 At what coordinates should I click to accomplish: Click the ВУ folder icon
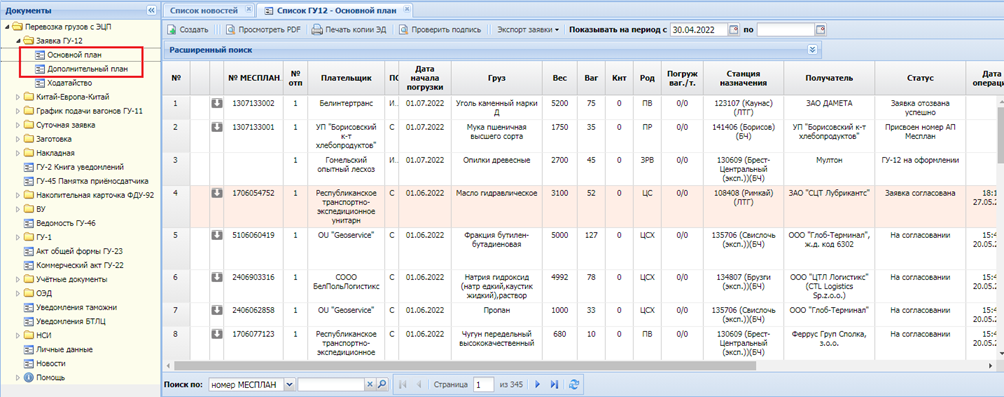(28, 209)
